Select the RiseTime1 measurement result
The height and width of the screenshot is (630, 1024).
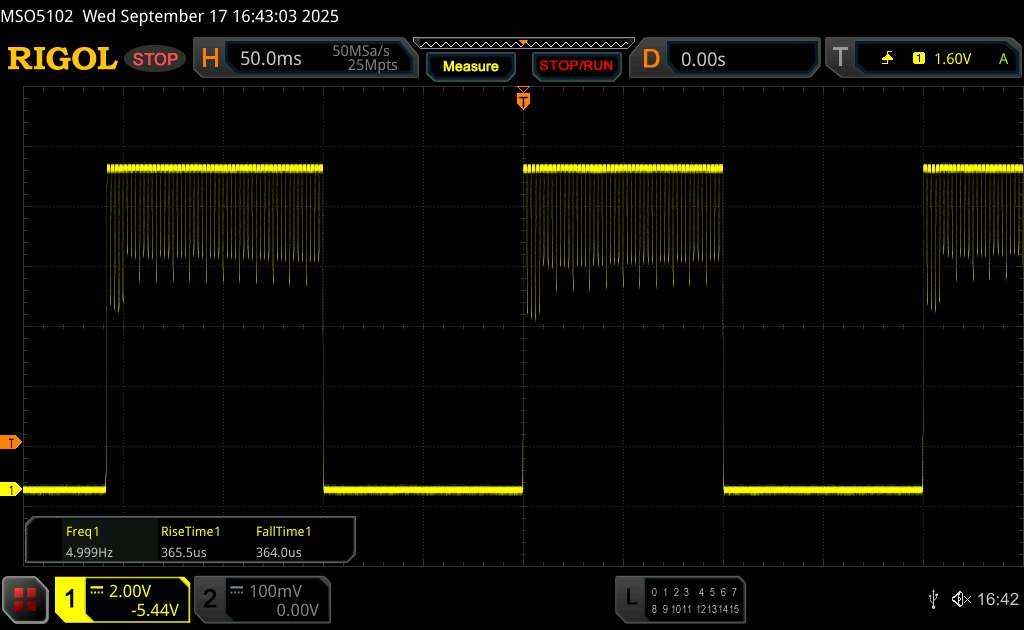(190, 542)
